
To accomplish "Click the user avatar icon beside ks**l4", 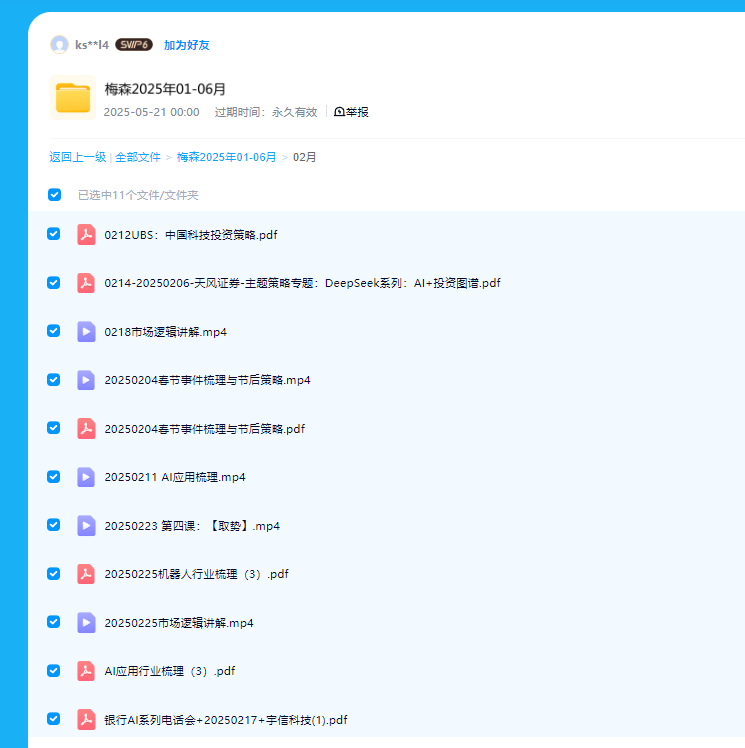I will pos(59,45).
